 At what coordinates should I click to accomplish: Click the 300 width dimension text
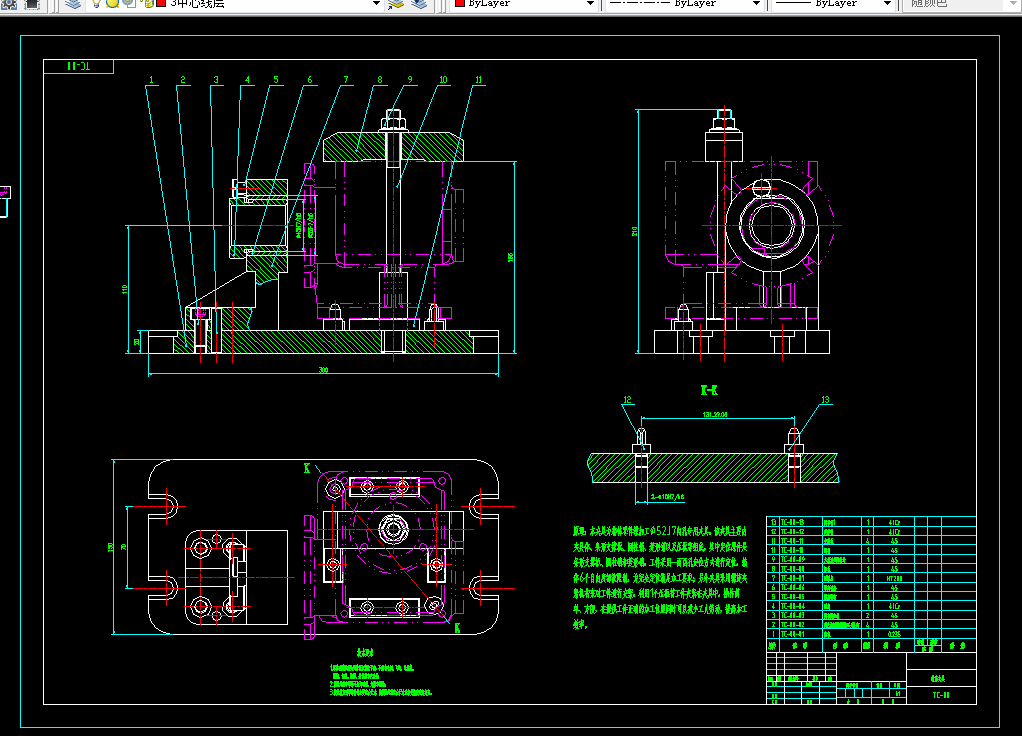[x=323, y=370]
